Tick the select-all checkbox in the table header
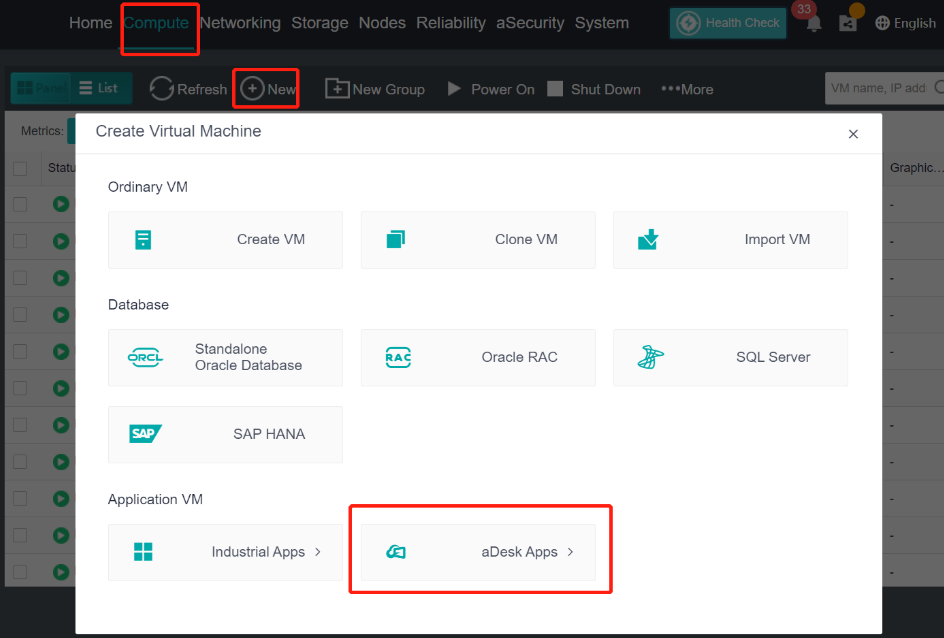Viewport: 944px width, 638px height. point(20,168)
